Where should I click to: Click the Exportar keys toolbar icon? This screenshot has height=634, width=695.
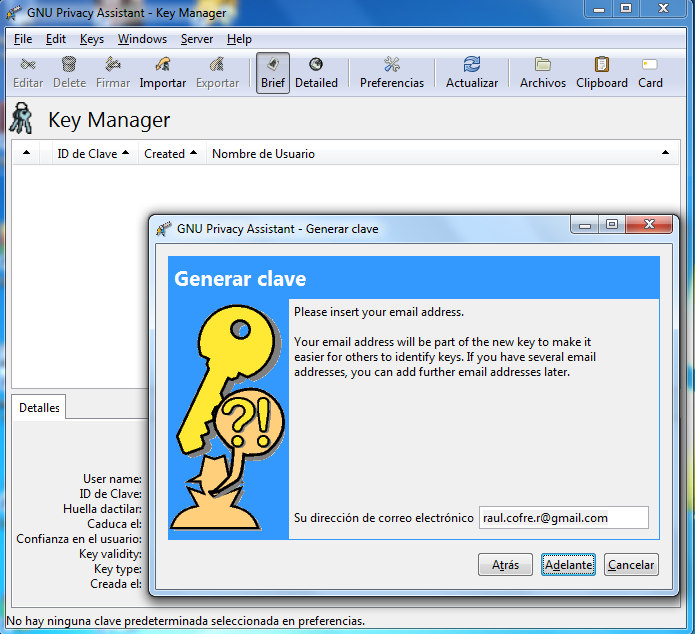click(217, 73)
